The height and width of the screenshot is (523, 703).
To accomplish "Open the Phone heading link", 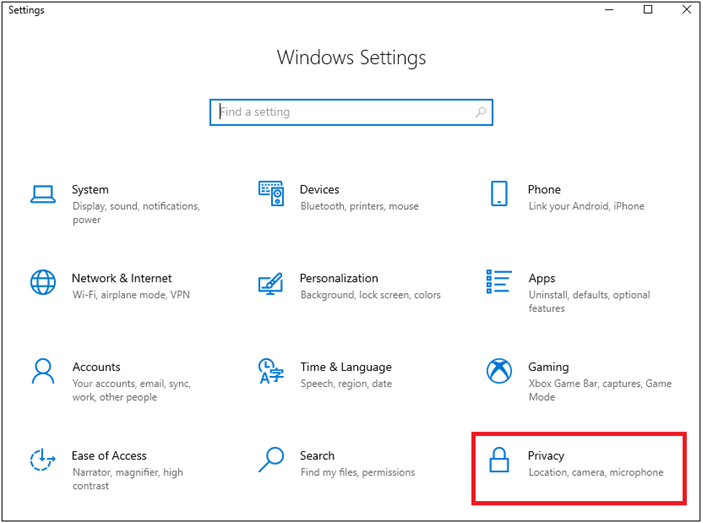I will pos(544,190).
